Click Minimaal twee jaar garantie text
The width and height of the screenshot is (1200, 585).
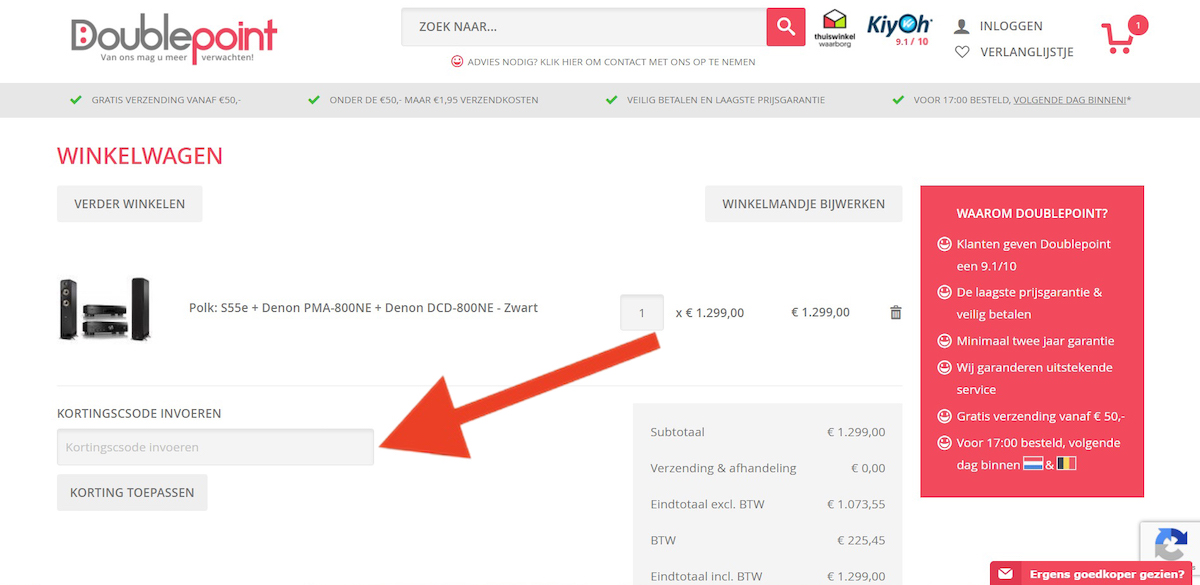(x=1035, y=341)
